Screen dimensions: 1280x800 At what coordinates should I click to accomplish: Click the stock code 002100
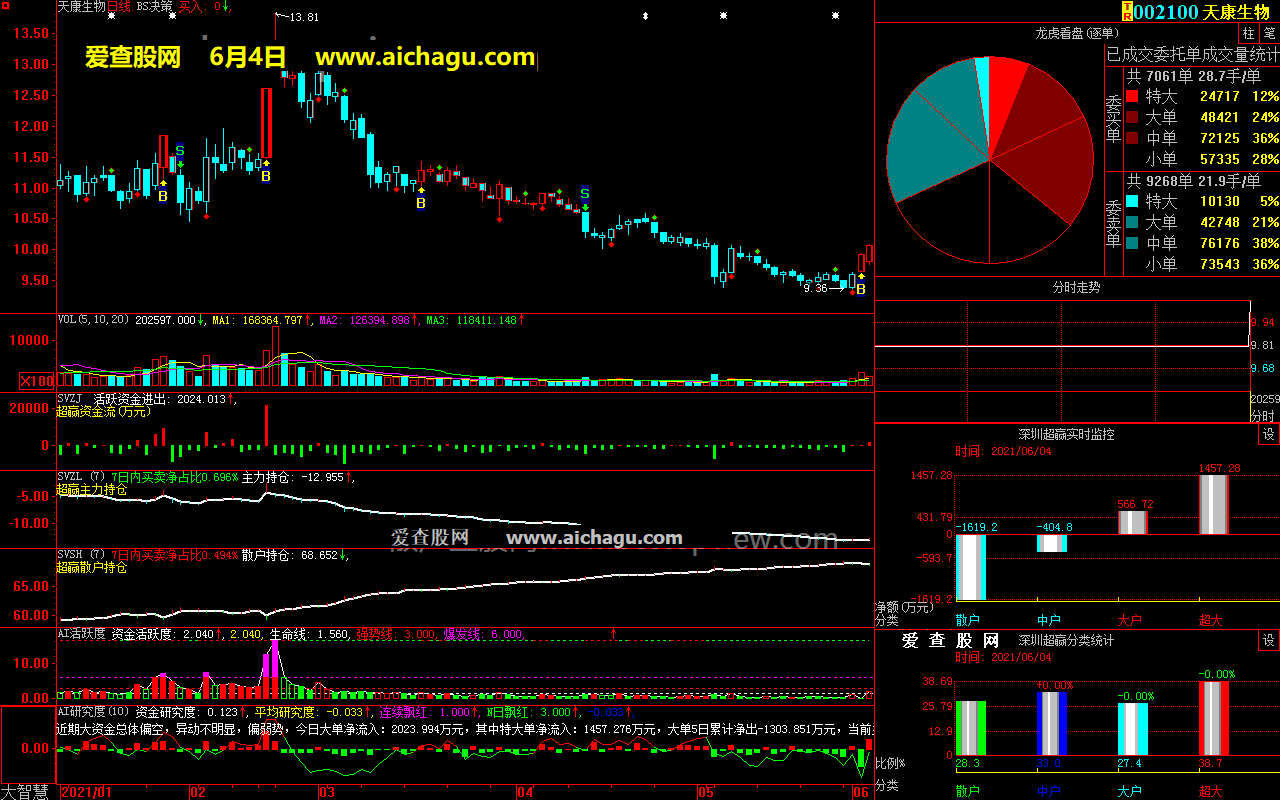[x=1166, y=12]
